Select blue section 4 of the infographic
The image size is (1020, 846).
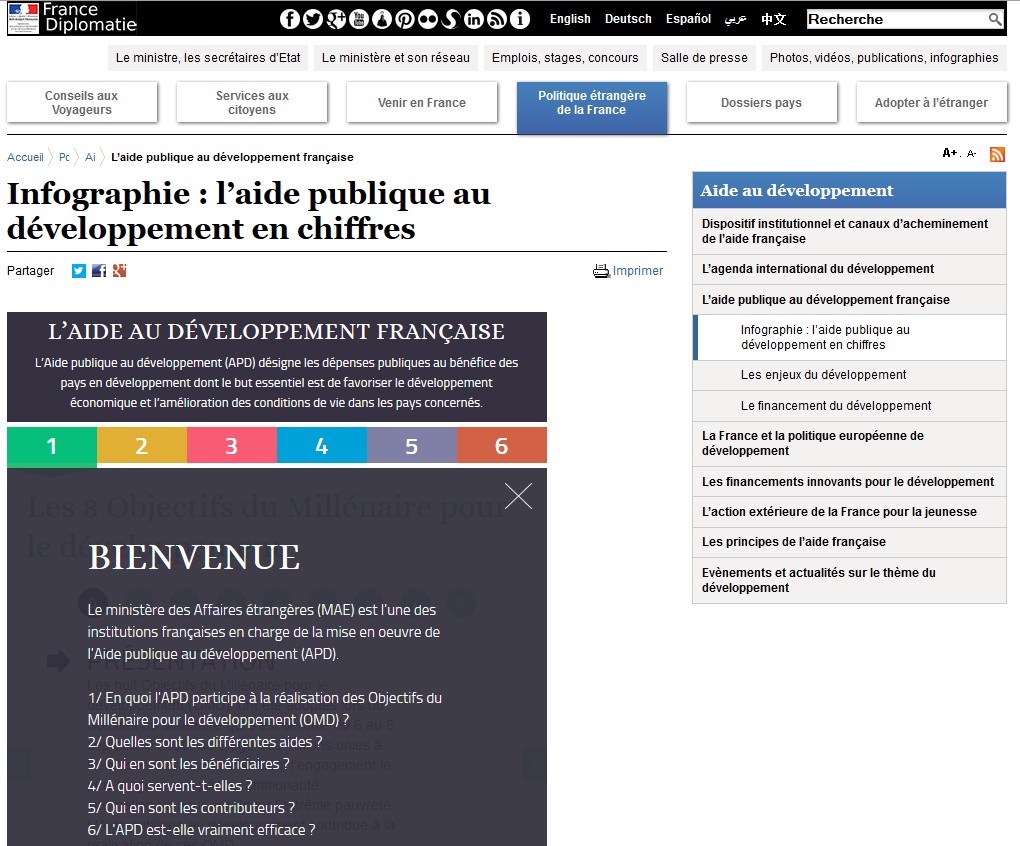pyautogui.click(x=322, y=445)
